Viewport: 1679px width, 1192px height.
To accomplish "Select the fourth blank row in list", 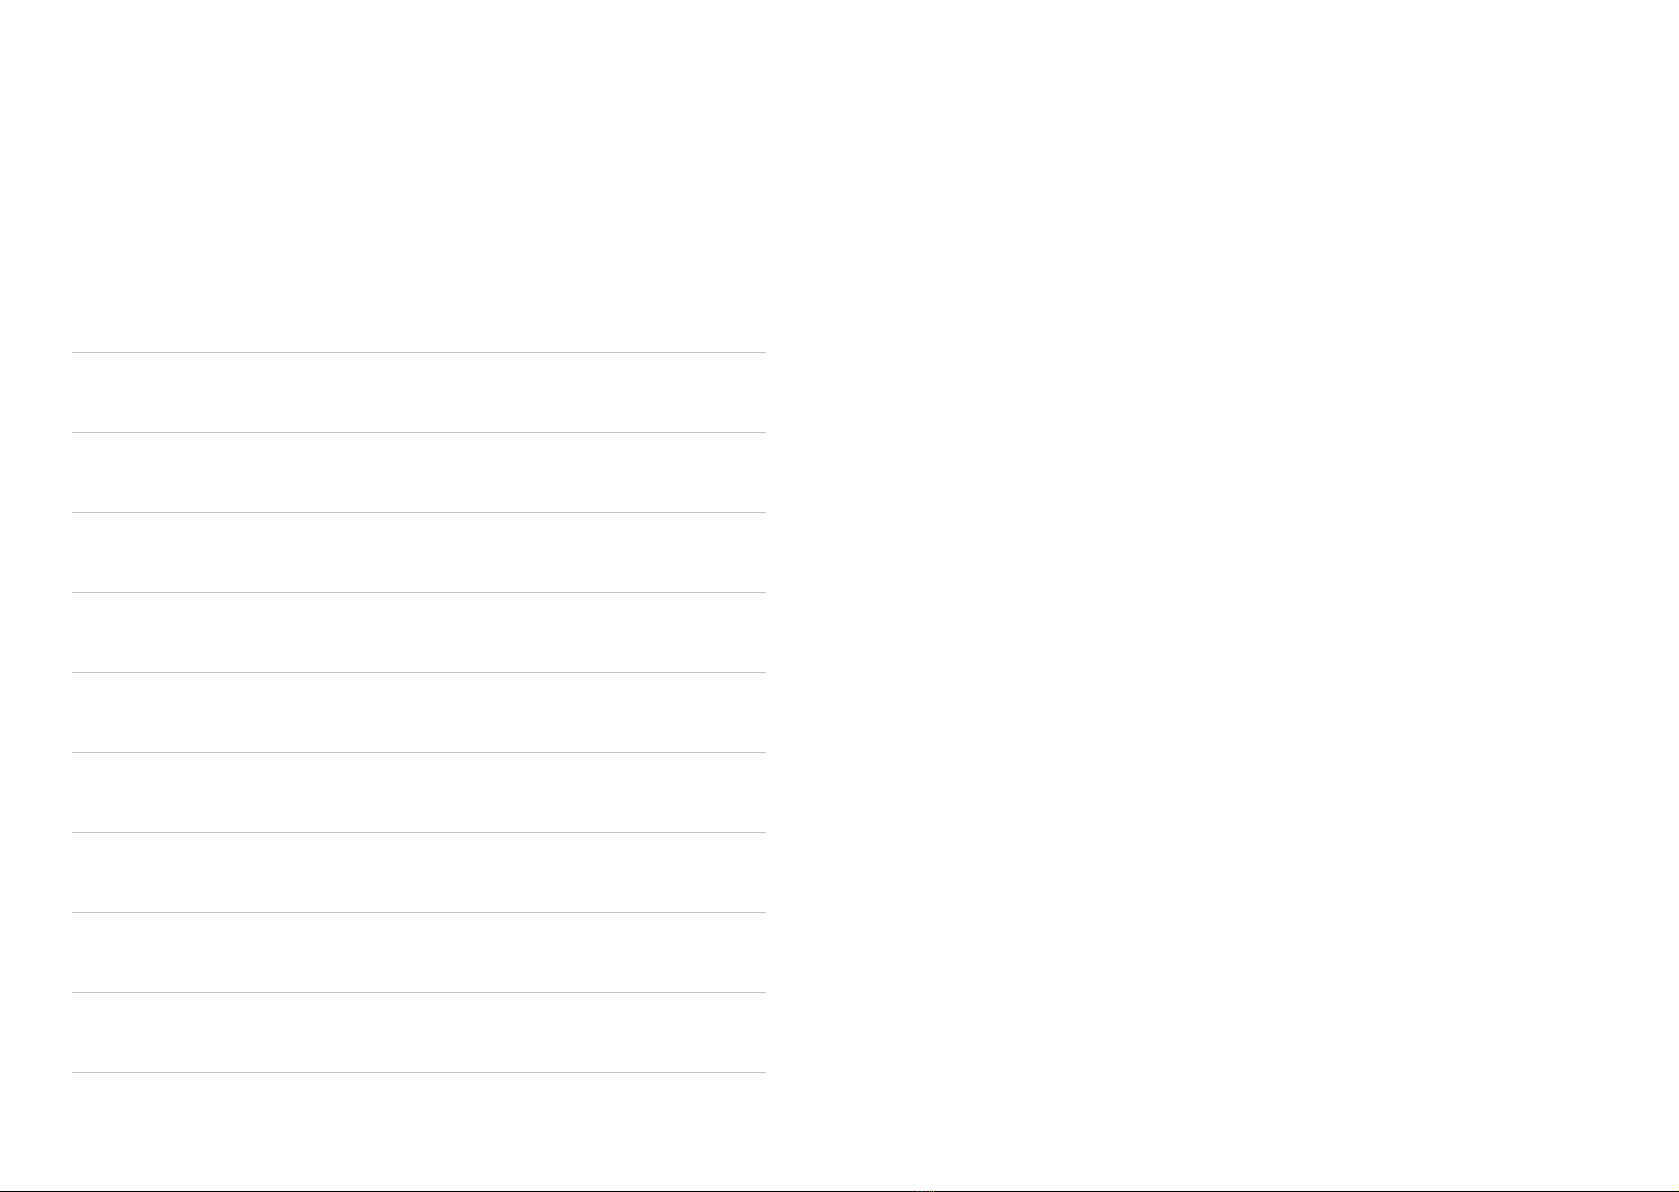I will point(418,632).
